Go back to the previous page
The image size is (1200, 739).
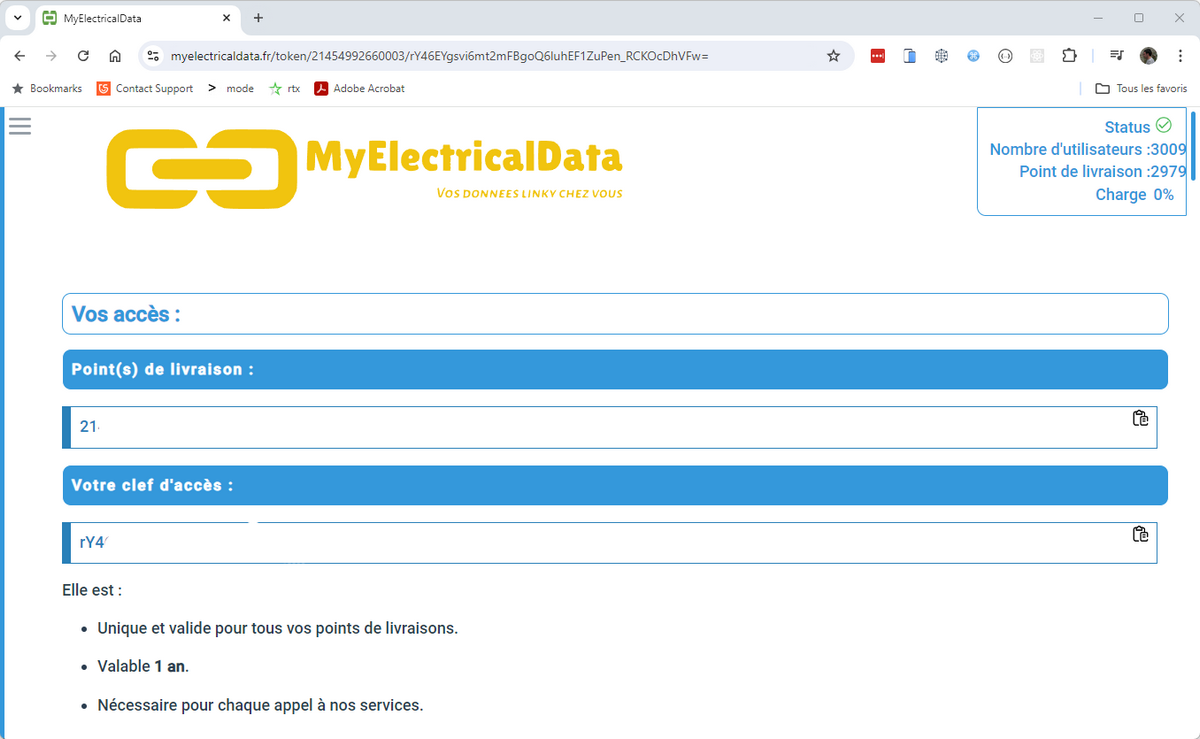20,56
